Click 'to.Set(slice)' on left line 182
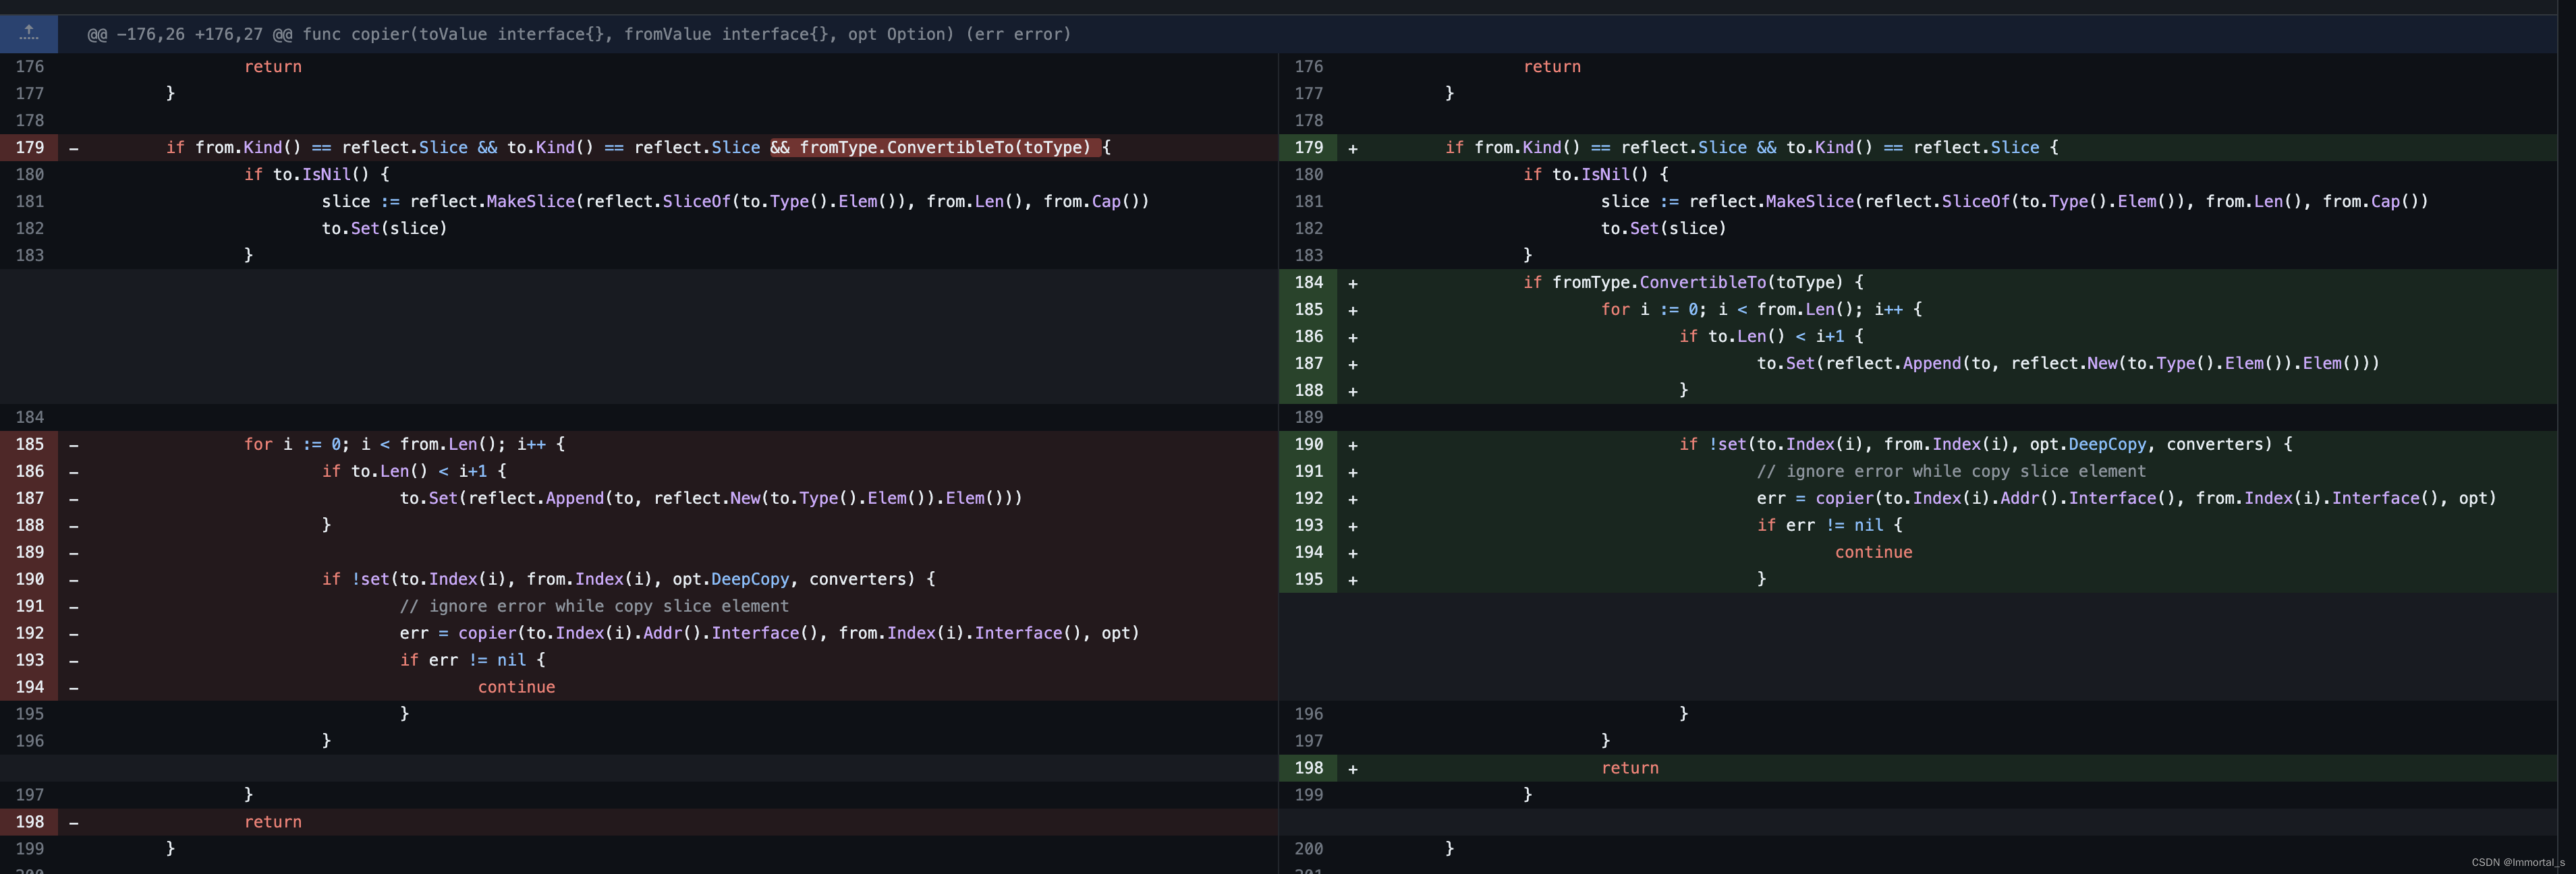The width and height of the screenshot is (2576, 874). click(384, 228)
